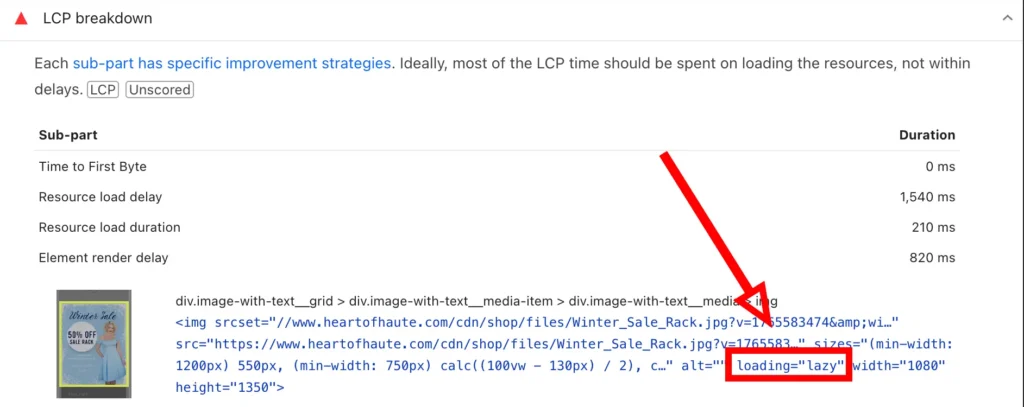This screenshot has width=1024, height=407.
Task: Collapse the LCP breakdown section chevron
Action: pyautogui.click(x=1006, y=18)
